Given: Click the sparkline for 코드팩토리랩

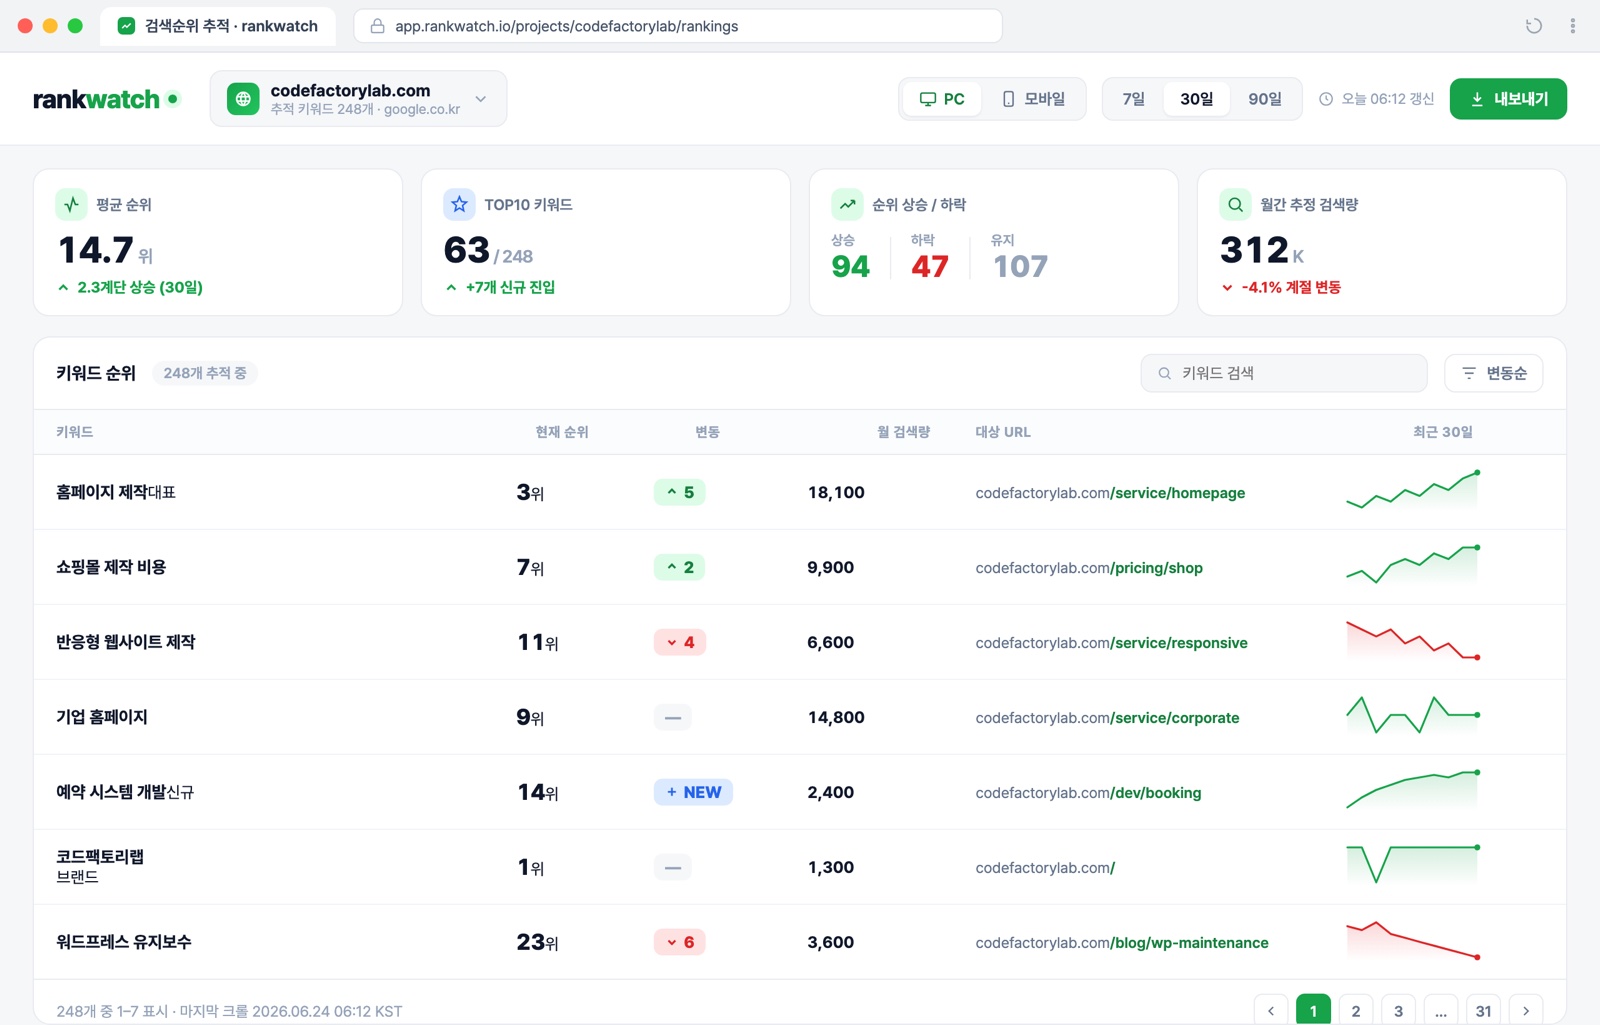Looking at the screenshot, I should pos(1413,865).
